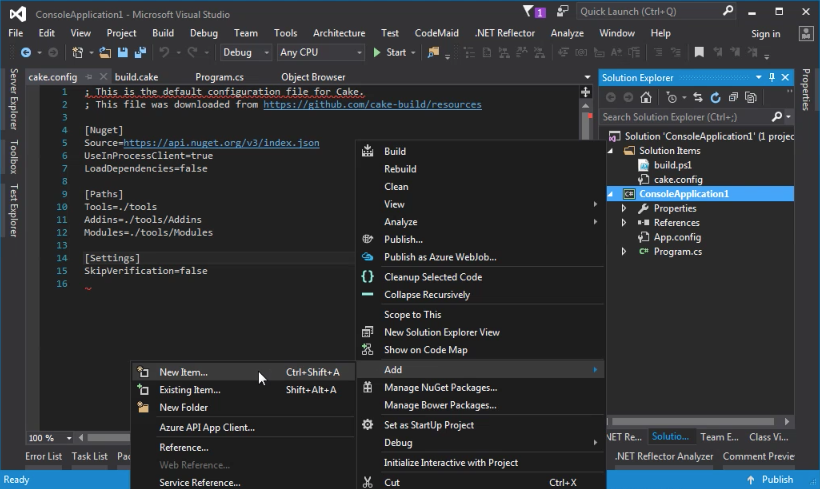Open the Toolbox side tab
The image size is (820, 489).
point(14,157)
